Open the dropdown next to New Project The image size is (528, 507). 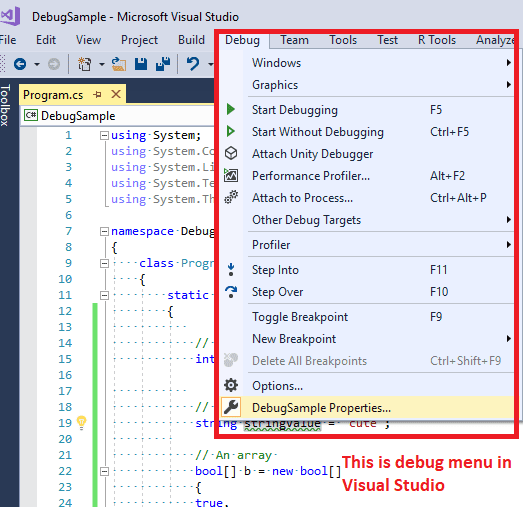pos(101,64)
